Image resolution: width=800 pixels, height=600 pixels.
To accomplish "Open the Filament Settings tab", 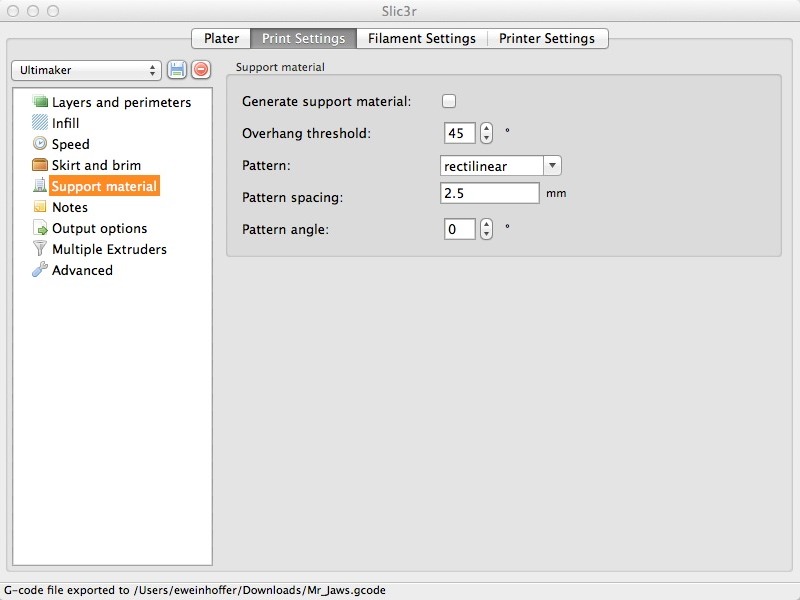I will point(422,38).
